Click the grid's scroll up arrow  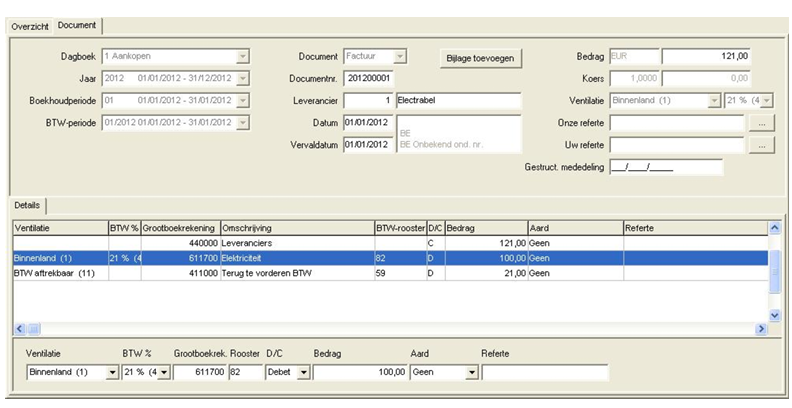pos(775,228)
